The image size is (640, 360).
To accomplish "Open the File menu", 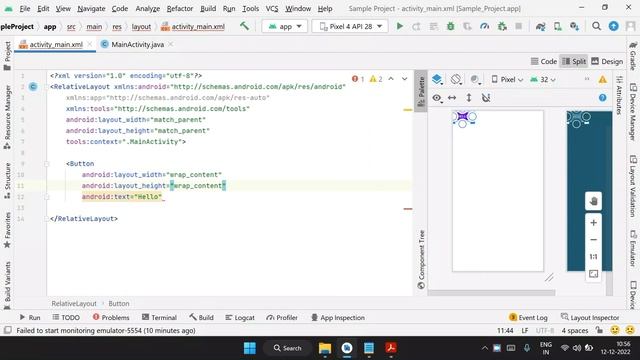I will (24, 9).
